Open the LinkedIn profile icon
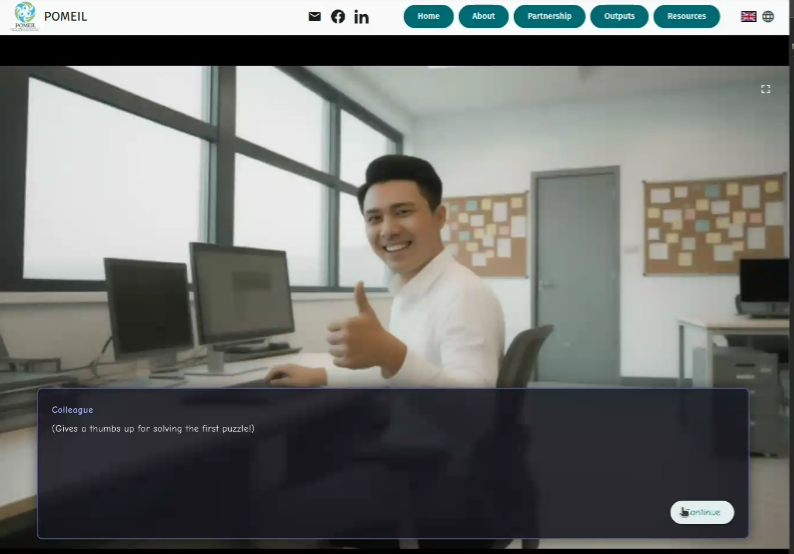This screenshot has height=554, width=794. click(x=361, y=17)
